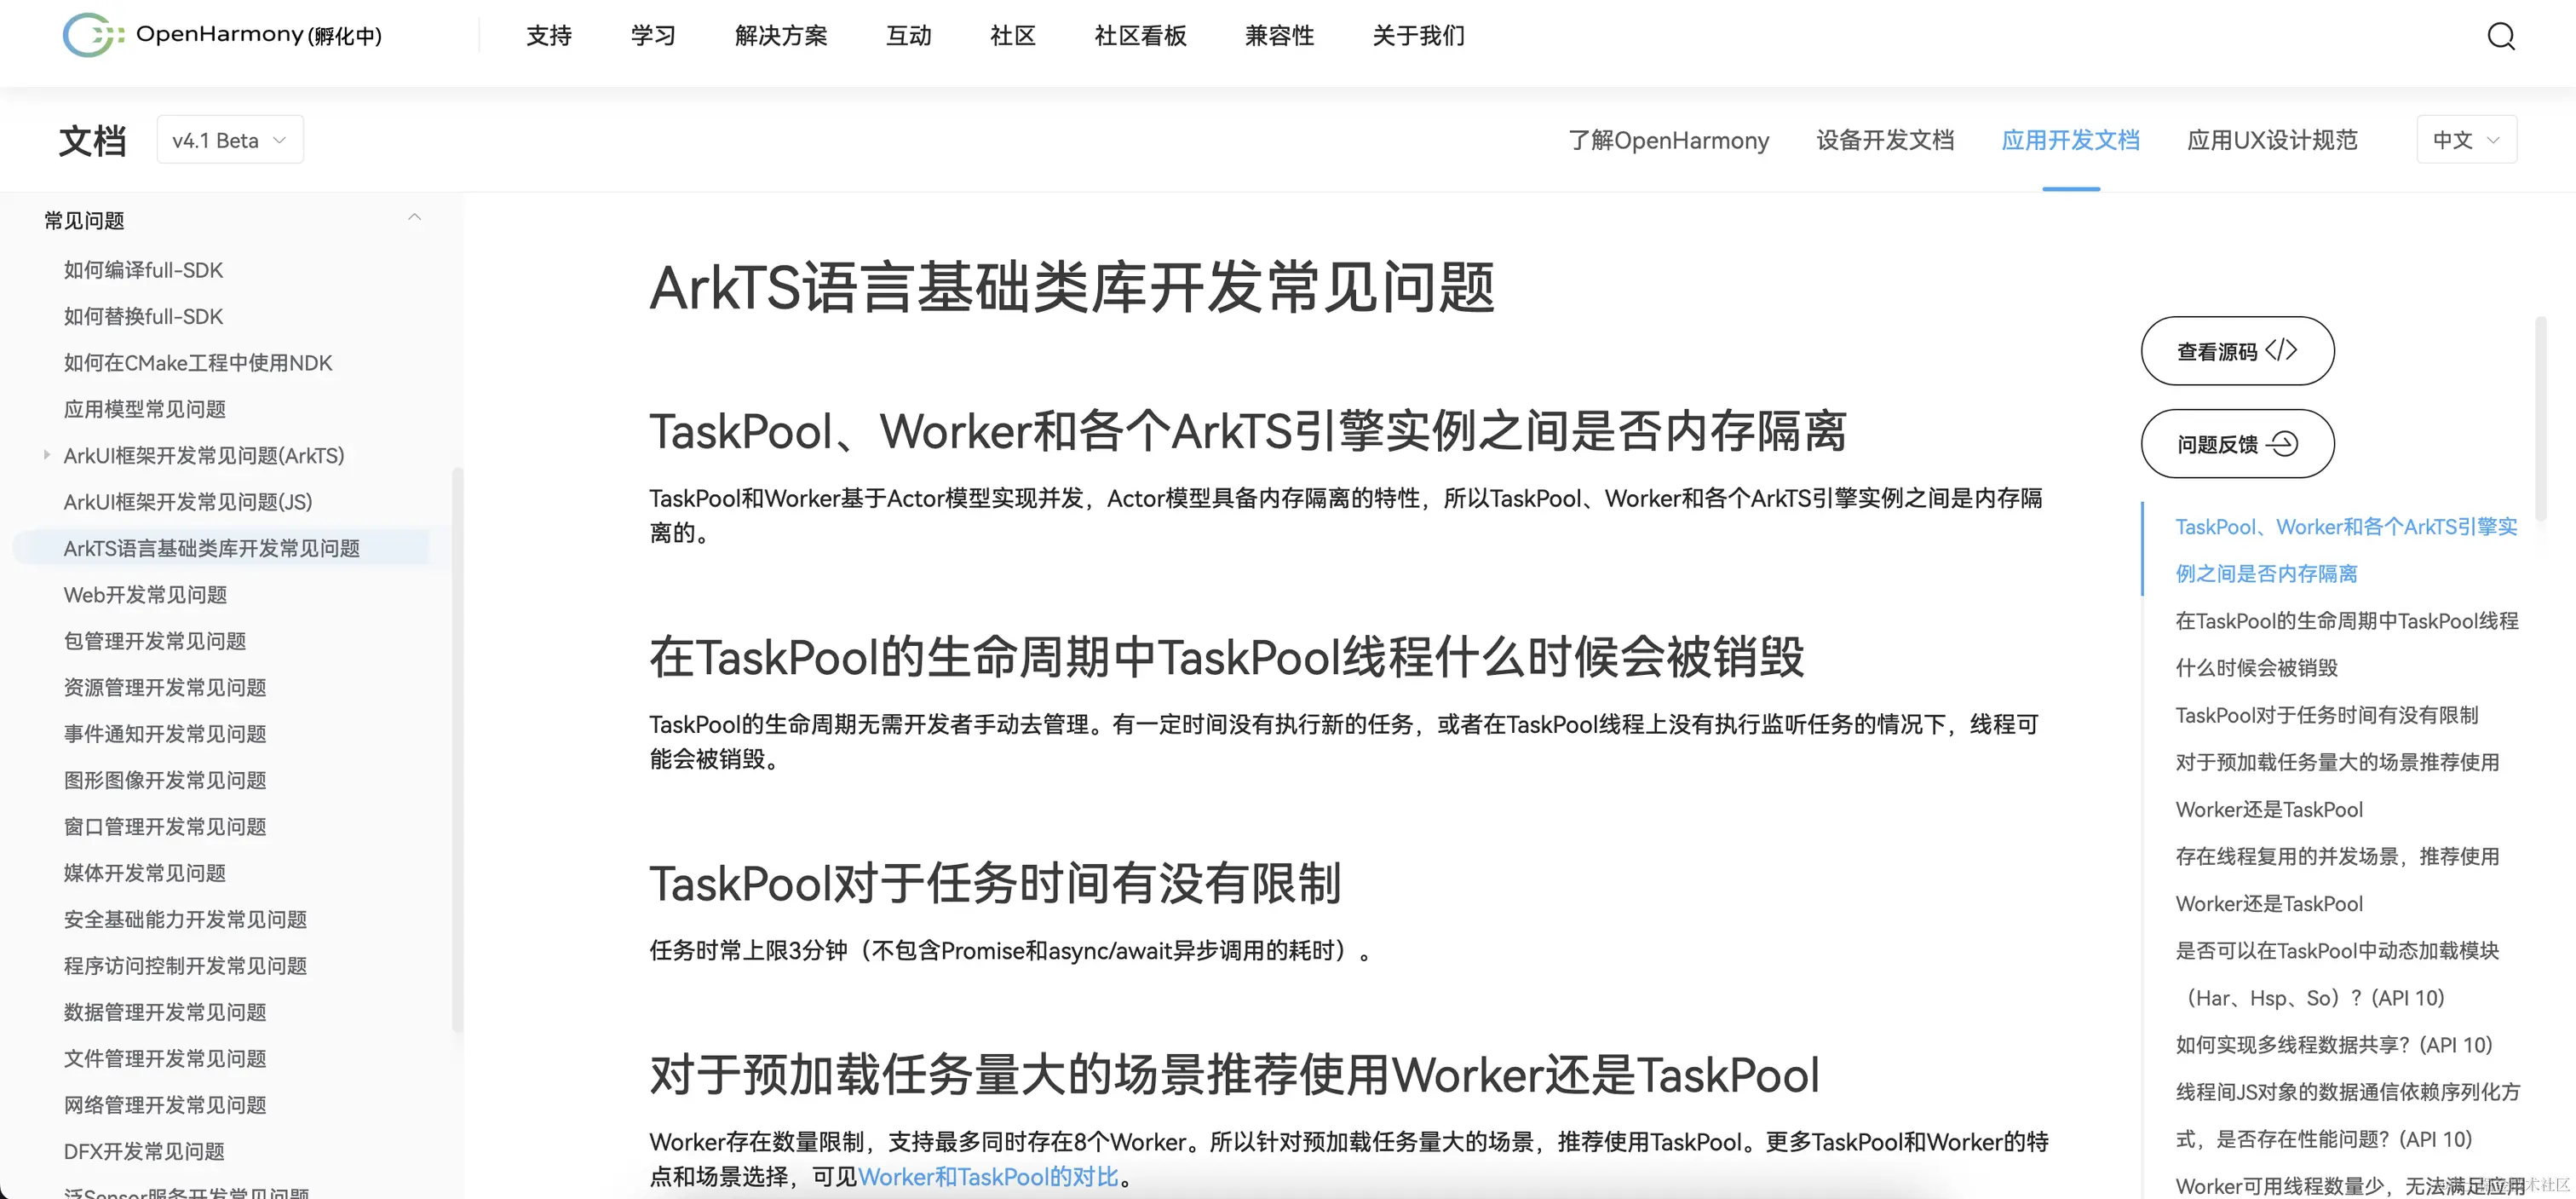The width and height of the screenshot is (2576, 1199).
Task: Collapse the 常见问题 section chevron
Action: point(414,218)
